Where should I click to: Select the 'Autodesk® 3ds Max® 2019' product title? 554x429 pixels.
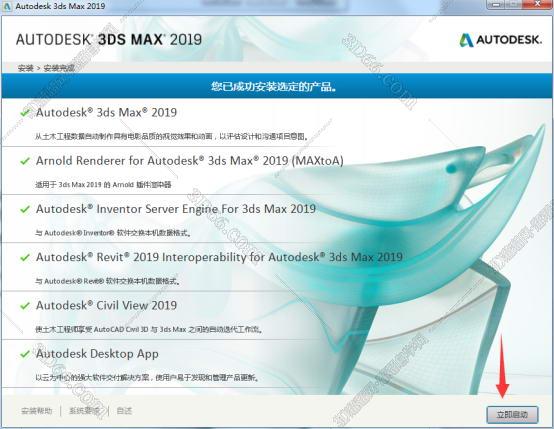106,112
